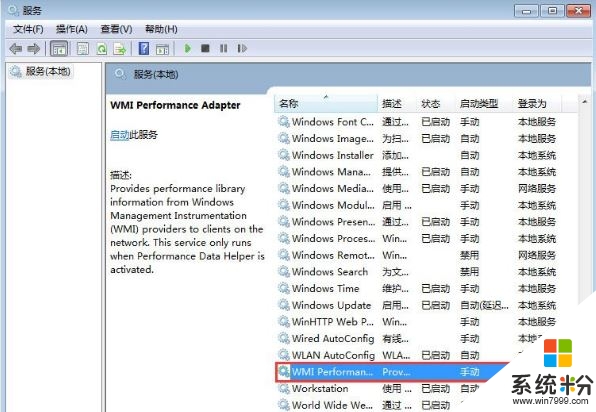
Task: Click the gear icon beside Windows Time
Action: point(284,288)
